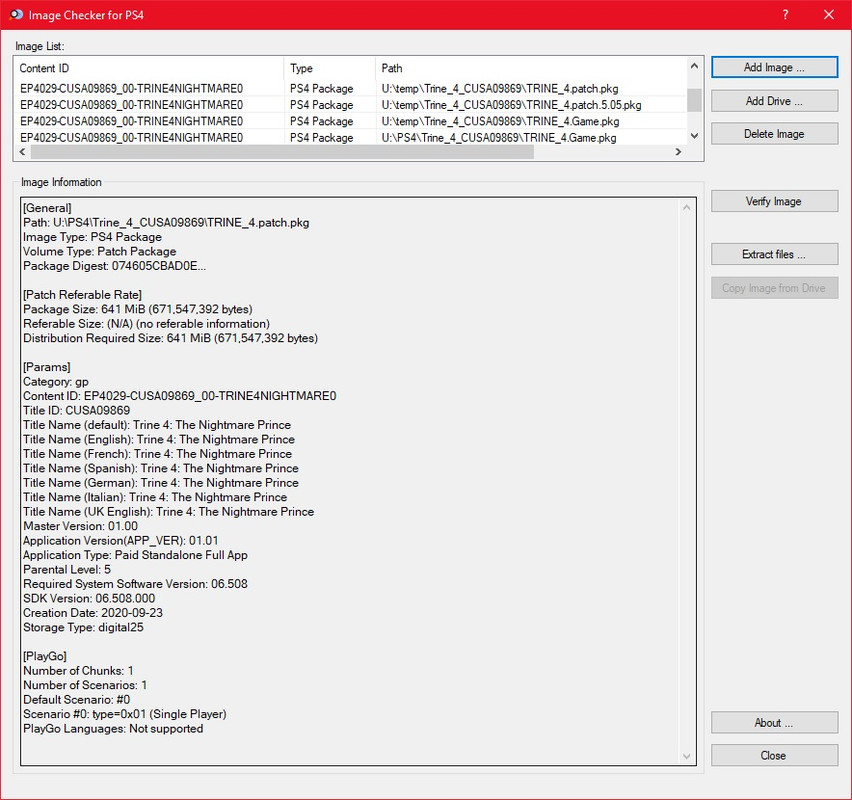This screenshot has width=852, height=800.
Task: Click the Title ID: CUSA09869 line
Action: [x=77, y=411]
